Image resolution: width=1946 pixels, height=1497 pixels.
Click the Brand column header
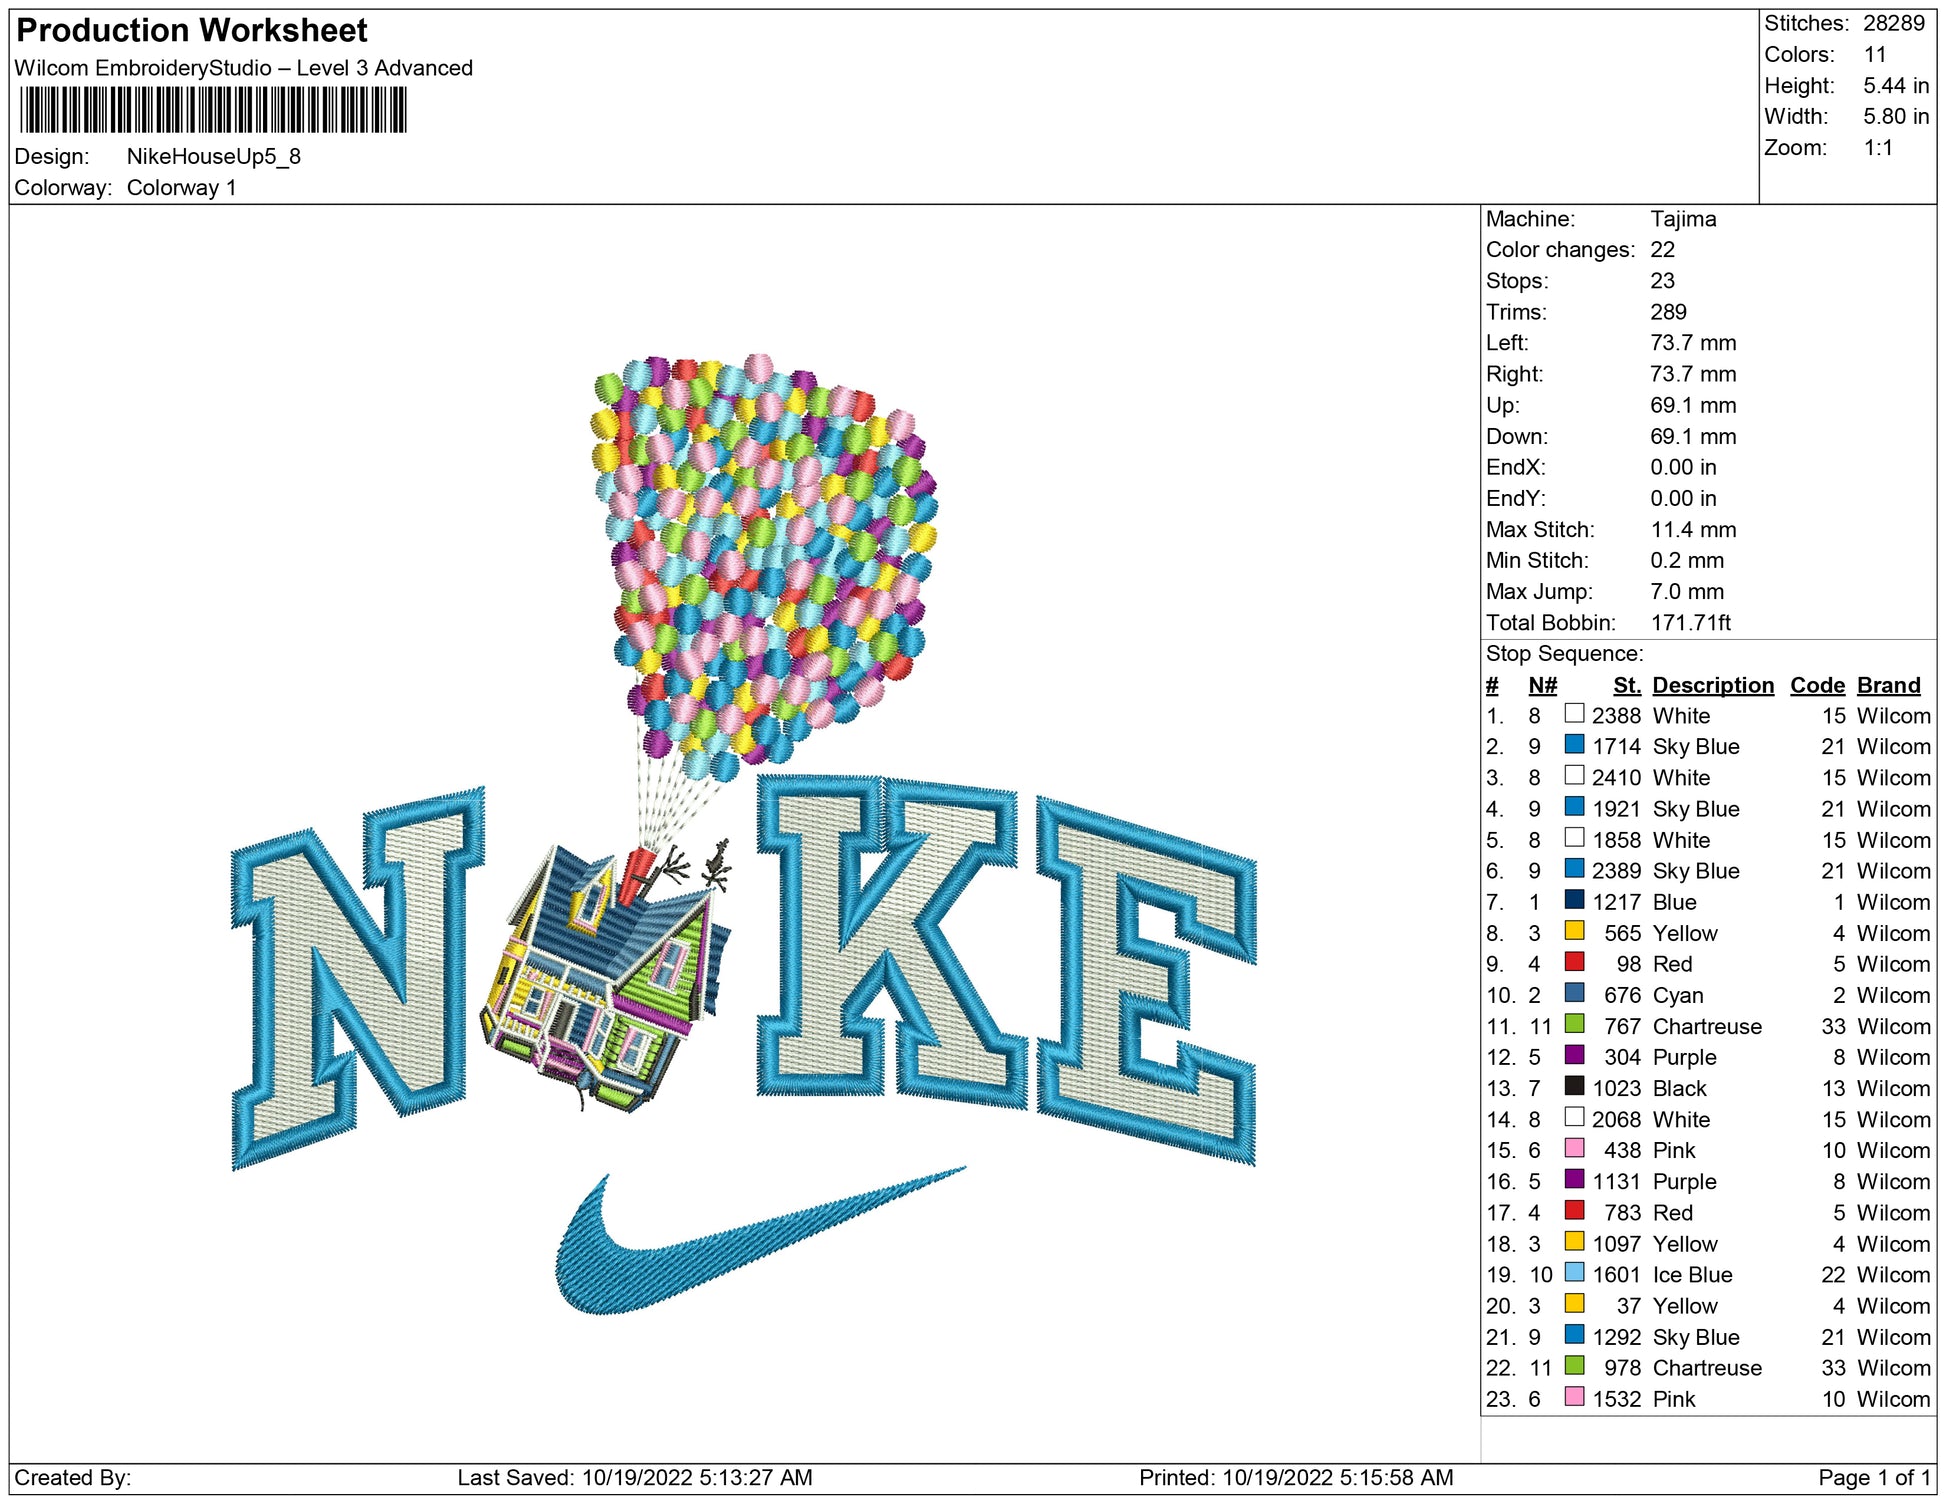tap(1888, 685)
